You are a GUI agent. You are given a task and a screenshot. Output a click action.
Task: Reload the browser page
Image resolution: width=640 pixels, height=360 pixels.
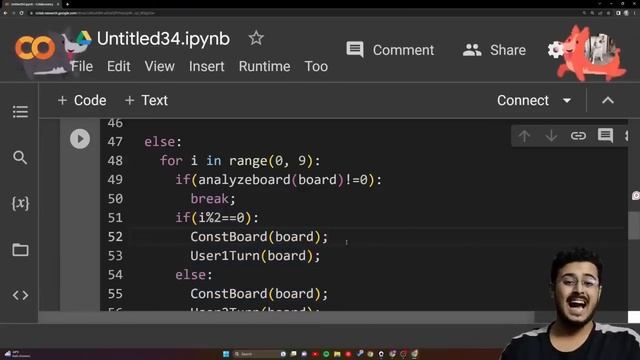coord(22,13)
